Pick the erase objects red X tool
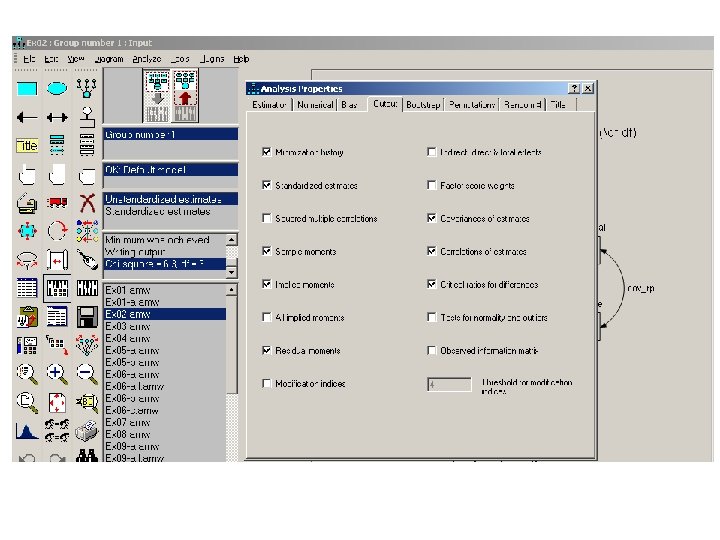 coord(87,203)
